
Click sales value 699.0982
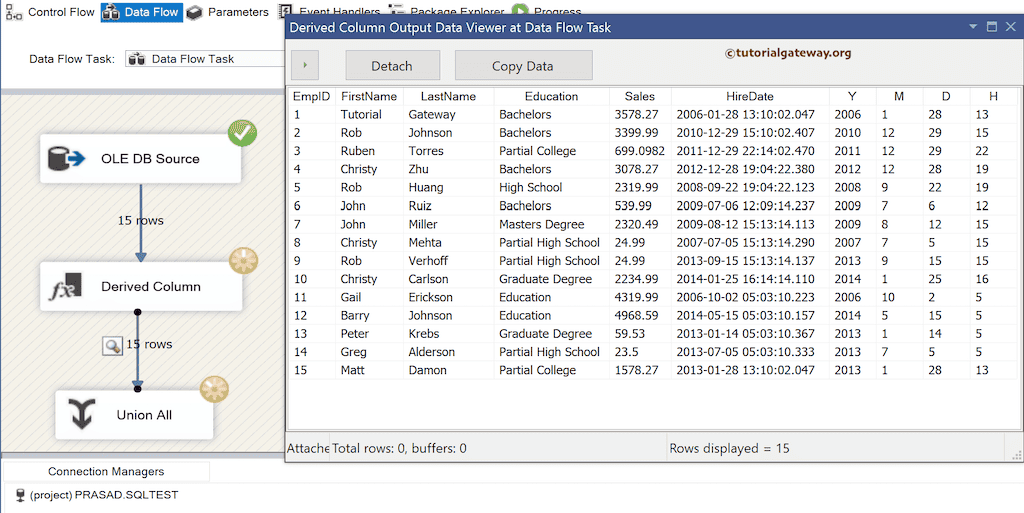pyautogui.click(x=640, y=151)
